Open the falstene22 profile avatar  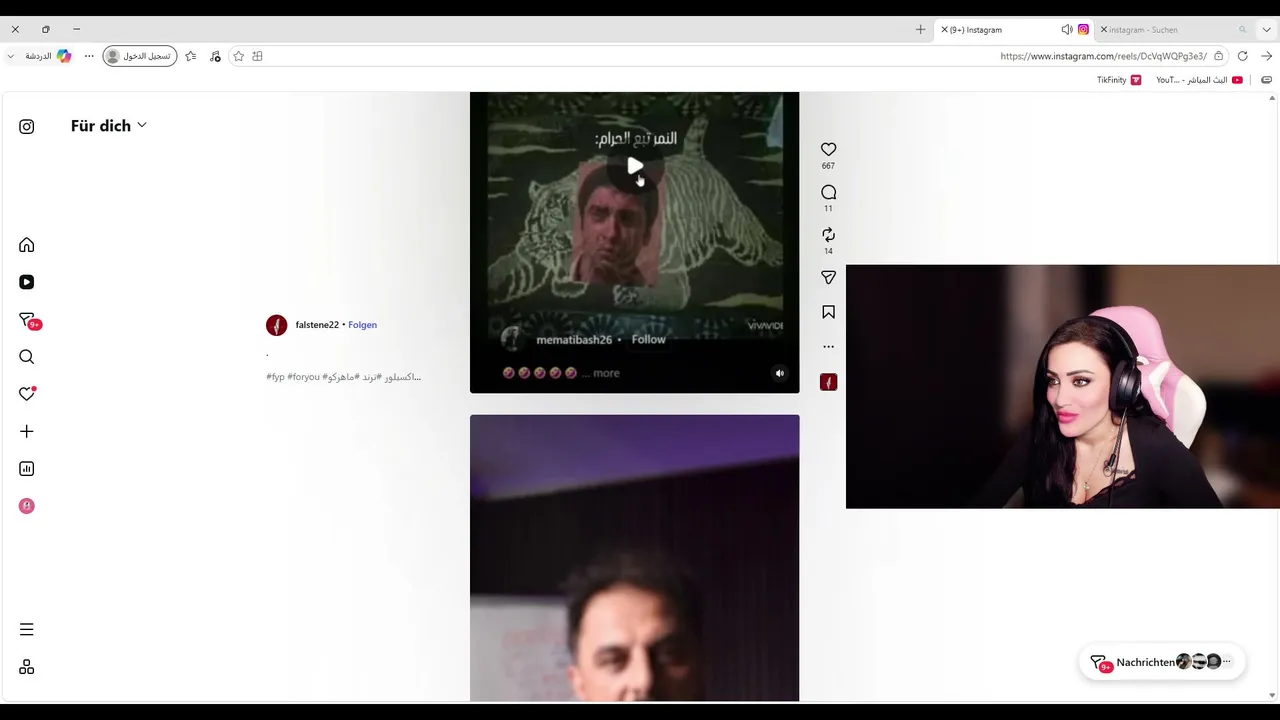click(x=277, y=325)
